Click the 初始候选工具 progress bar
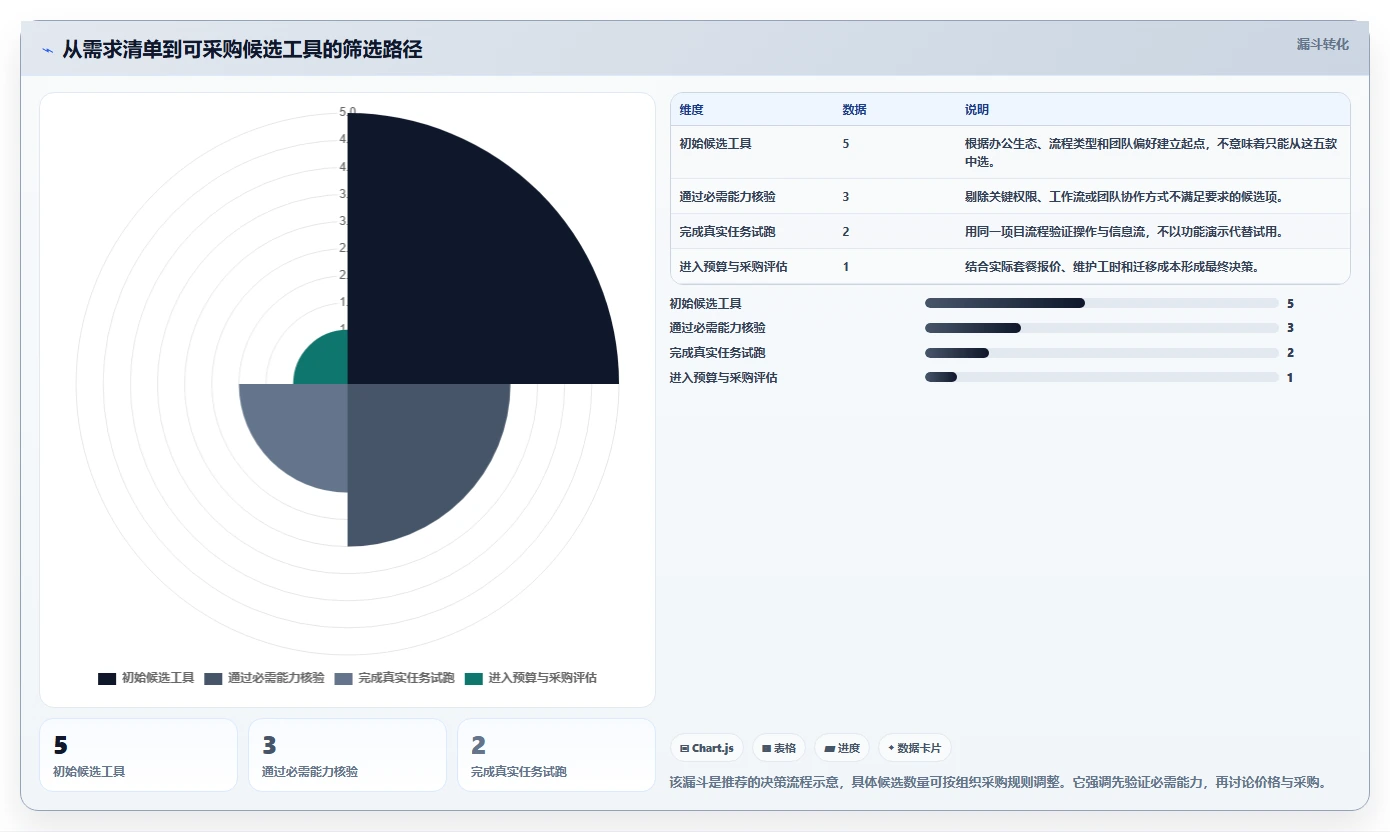 [x=1102, y=303]
